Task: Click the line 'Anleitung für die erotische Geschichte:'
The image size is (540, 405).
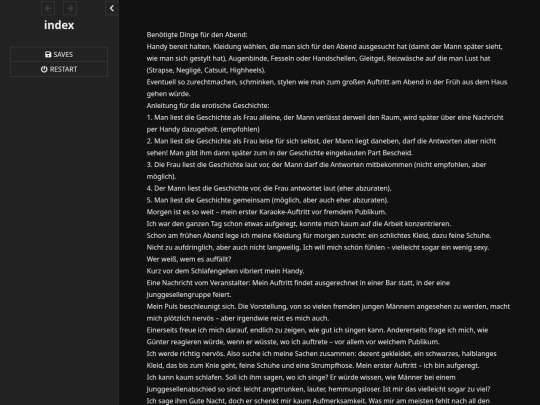Action: coord(208,106)
